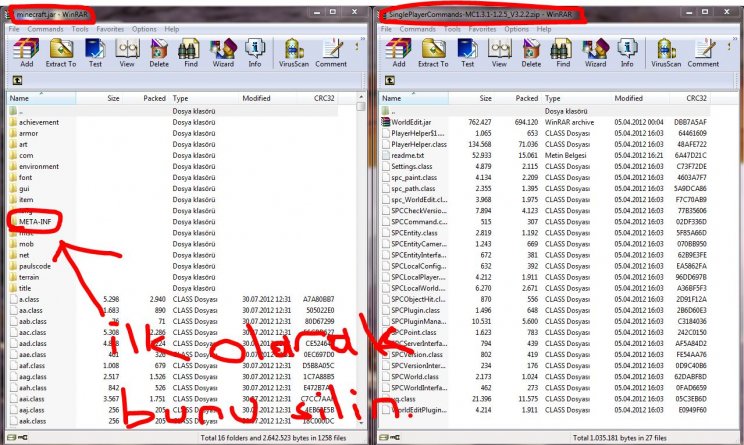The image size is (744, 445).
Task: Click Comment icon in minecraft.jar window
Action: coord(331,53)
